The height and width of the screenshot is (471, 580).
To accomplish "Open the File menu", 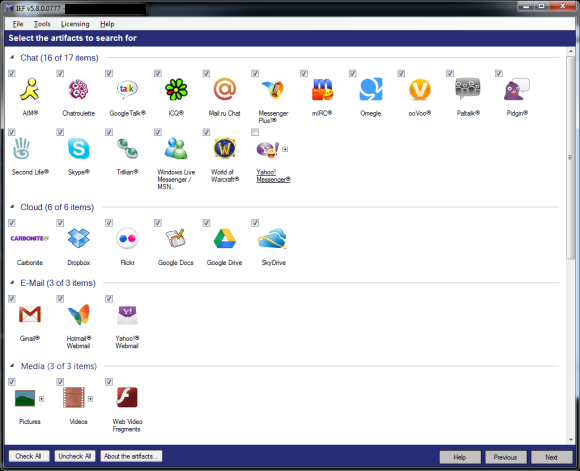I will click(18, 24).
